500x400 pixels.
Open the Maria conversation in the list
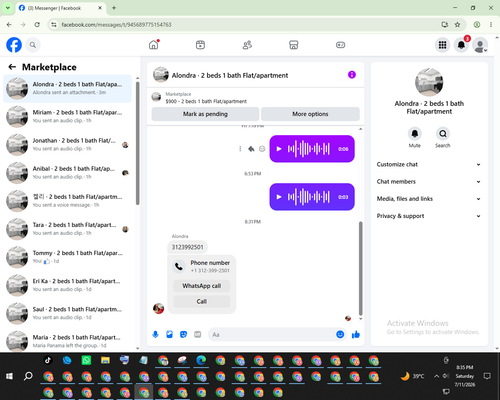pyautogui.click(x=67, y=341)
